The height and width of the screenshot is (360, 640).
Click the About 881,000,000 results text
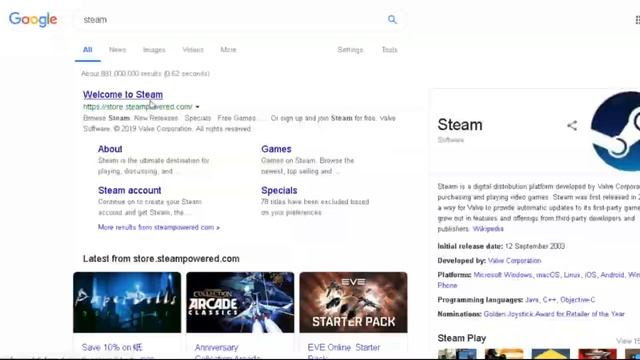coord(145,73)
